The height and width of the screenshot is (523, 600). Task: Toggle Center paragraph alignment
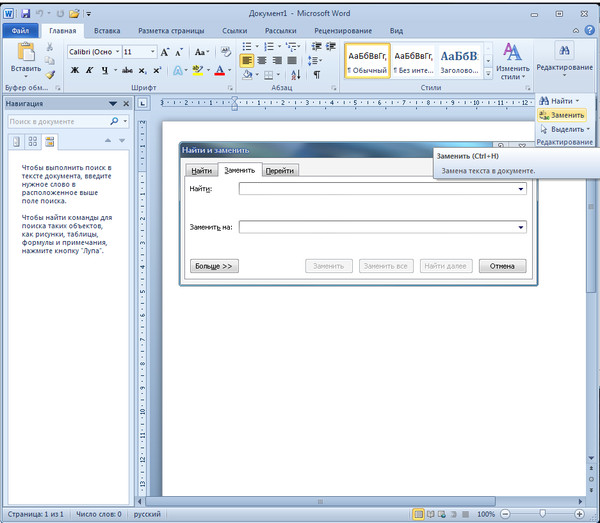click(262, 60)
